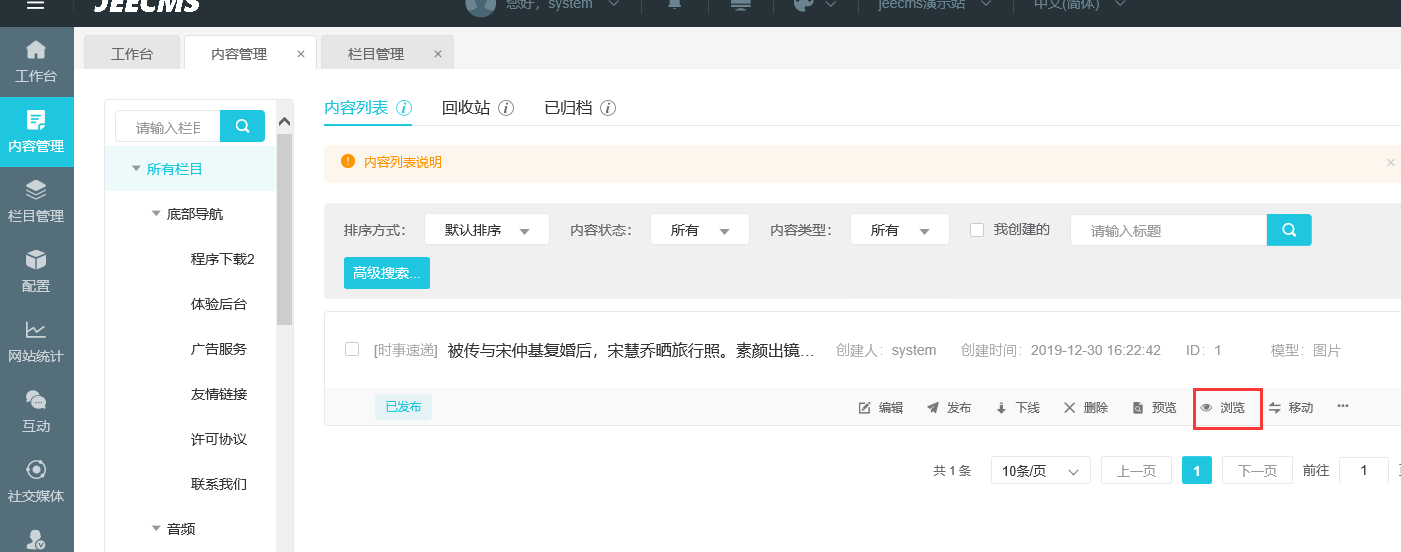The image size is (1401, 552).
Task: Close the 栏目管理 tab
Action: (x=437, y=54)
